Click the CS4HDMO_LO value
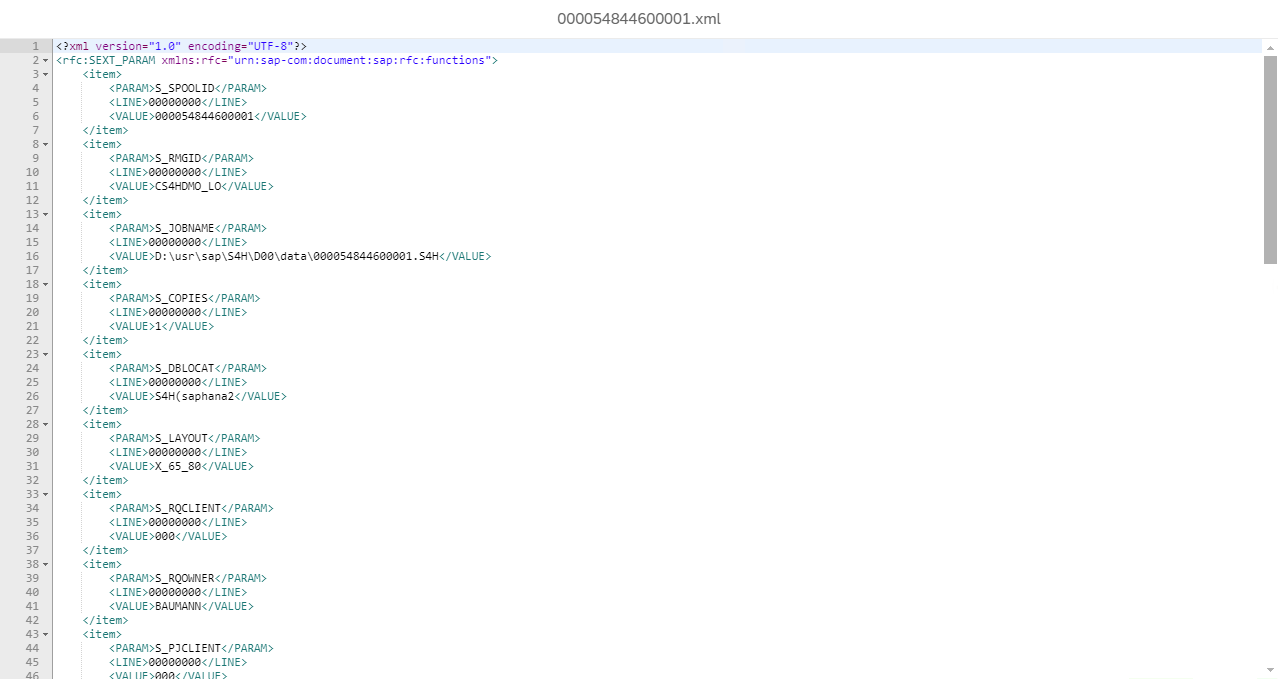1278x679 pixels. pos(188,186)
